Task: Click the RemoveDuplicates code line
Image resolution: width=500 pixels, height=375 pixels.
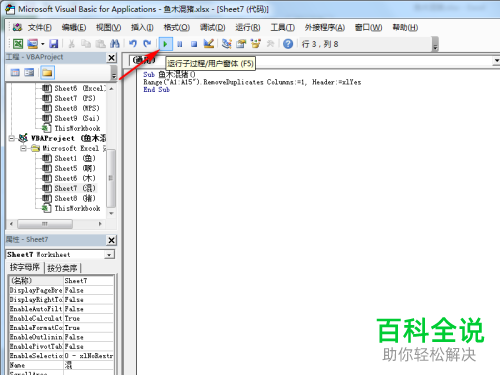Action: pyautogui.click(x=252, y=82)
